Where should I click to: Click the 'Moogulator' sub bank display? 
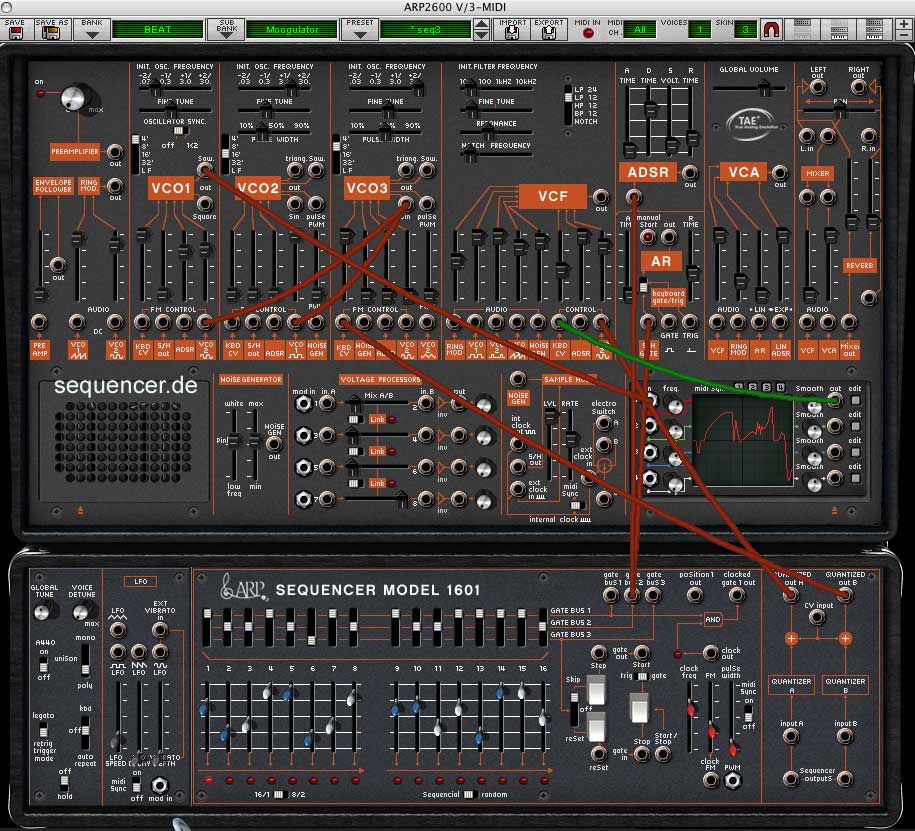[x=292, y=29]
